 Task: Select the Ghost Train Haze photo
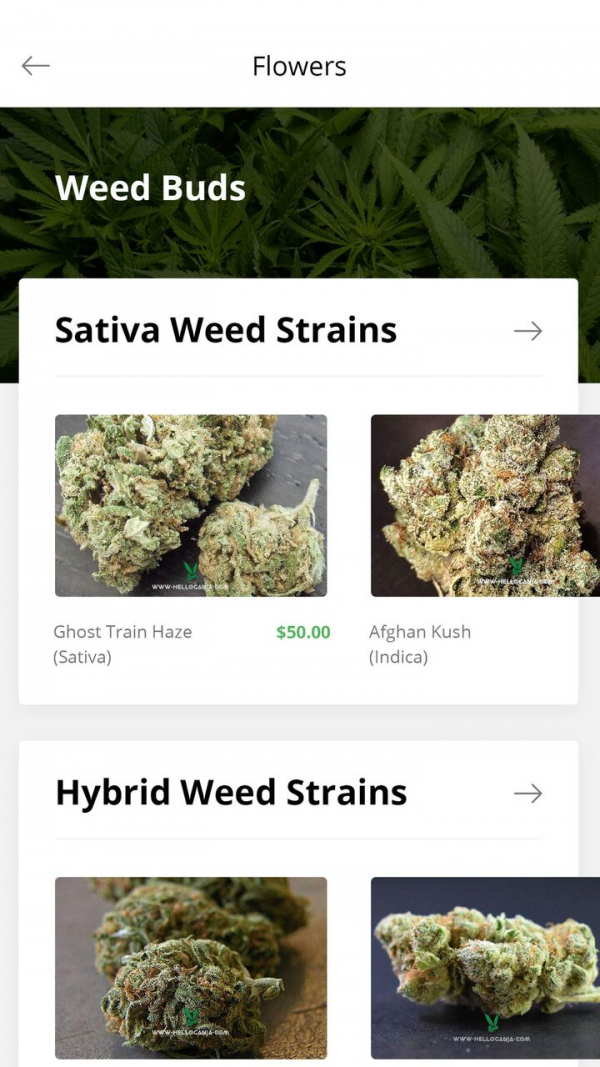click(x=190, y=506)
